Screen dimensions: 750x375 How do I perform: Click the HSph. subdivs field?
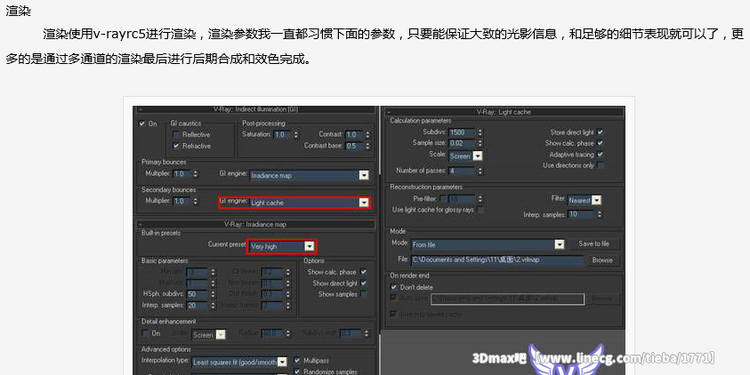point(197,294)
